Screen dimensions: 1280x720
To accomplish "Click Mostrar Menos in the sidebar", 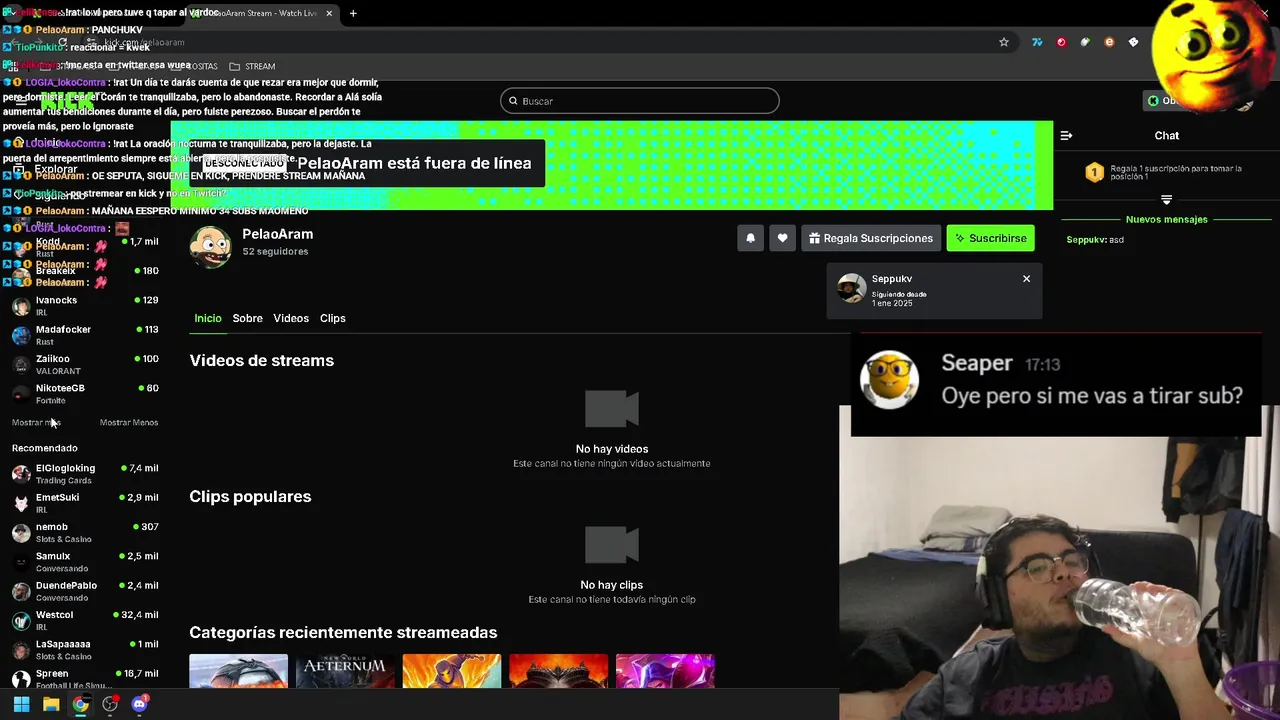I will [129, 422].
